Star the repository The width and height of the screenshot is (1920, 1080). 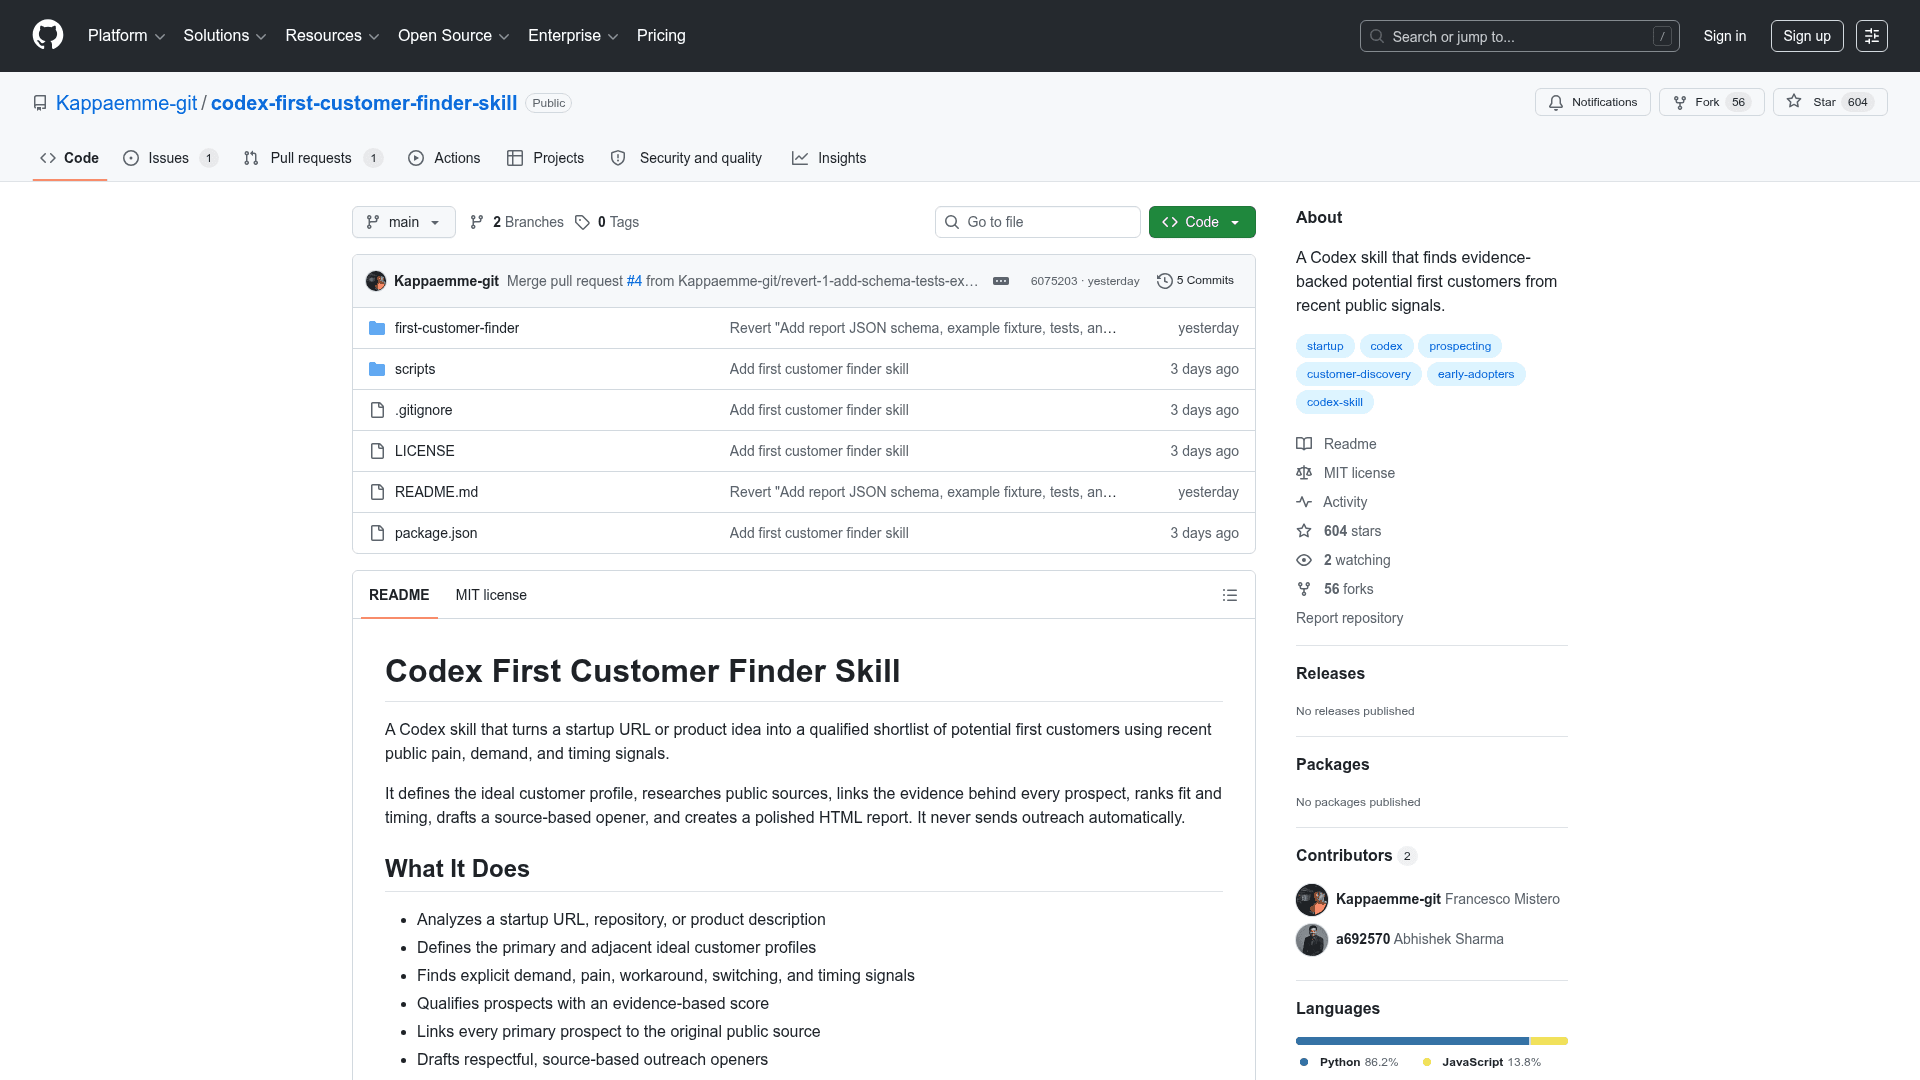1829,102
